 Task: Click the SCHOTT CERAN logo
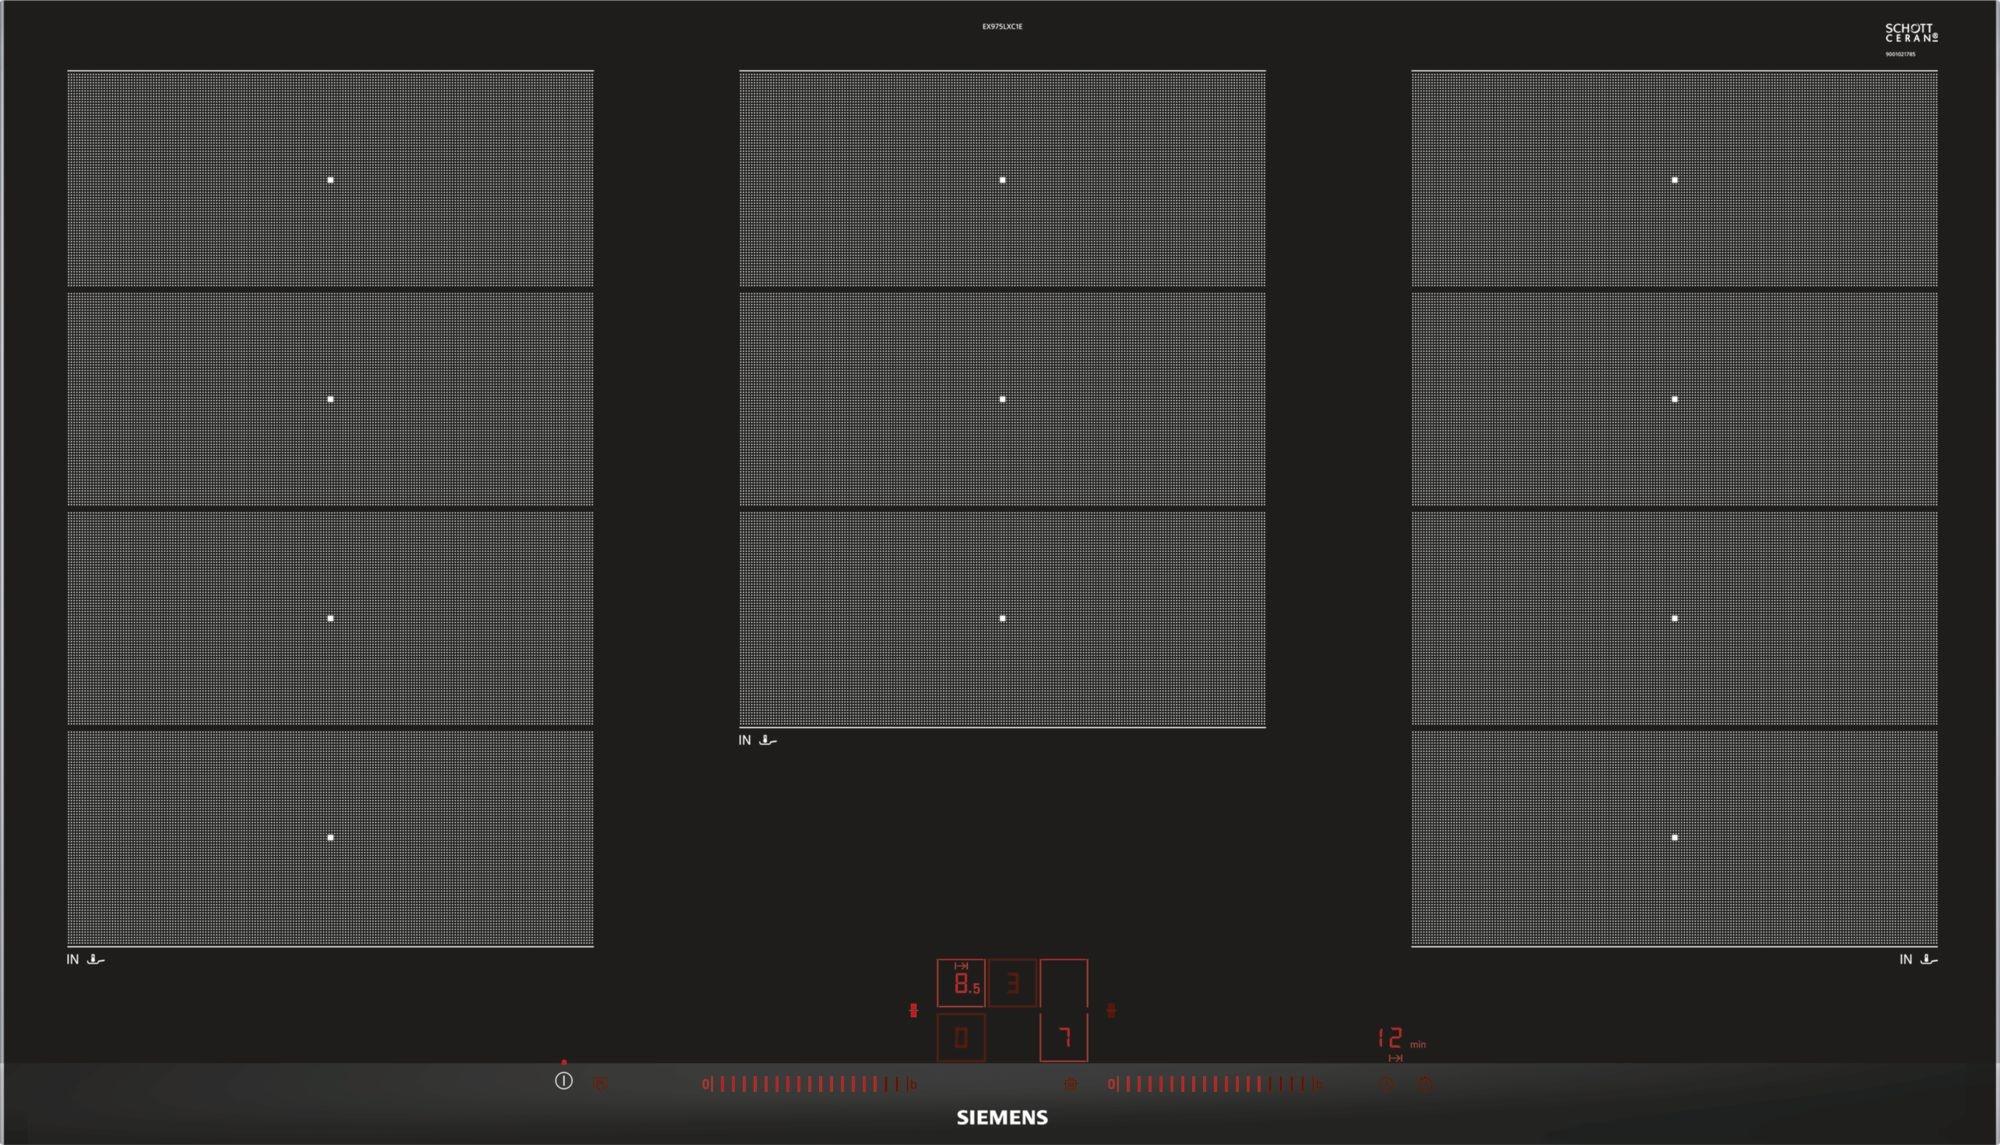[x=1911, y=33]
